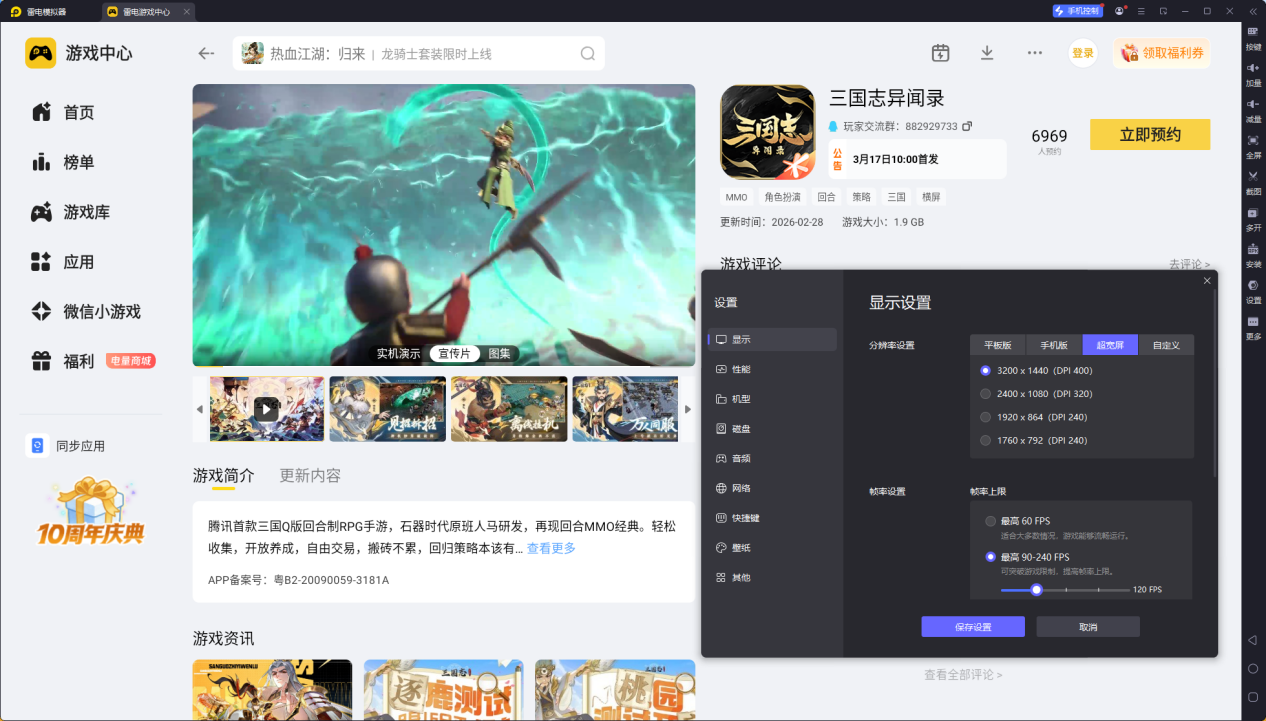Image resolution: width=1266 pixels, height=721 pixels.
Task: Copy player group number 882929733 with copy icon
Action: point(967,127)
